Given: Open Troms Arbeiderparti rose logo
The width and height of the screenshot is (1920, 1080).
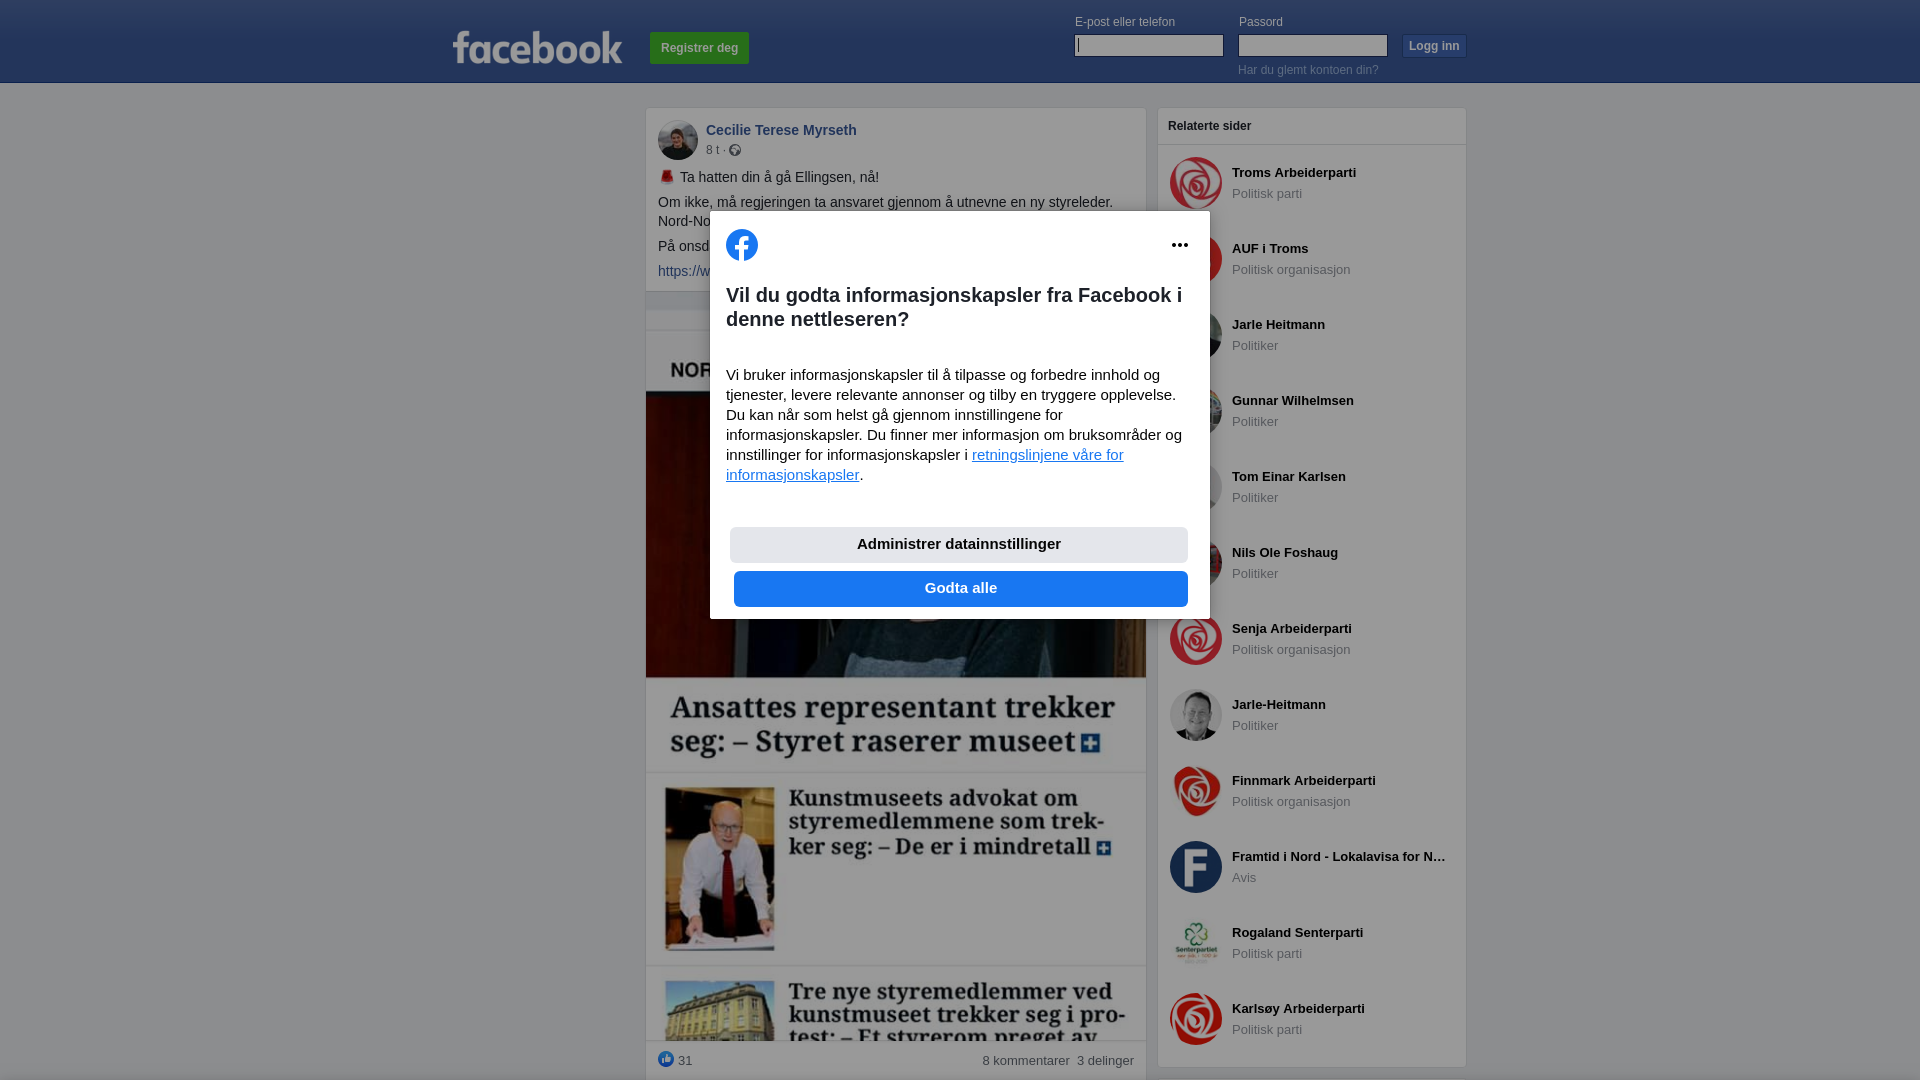Looking at the screenshot, I should 1196,183.
